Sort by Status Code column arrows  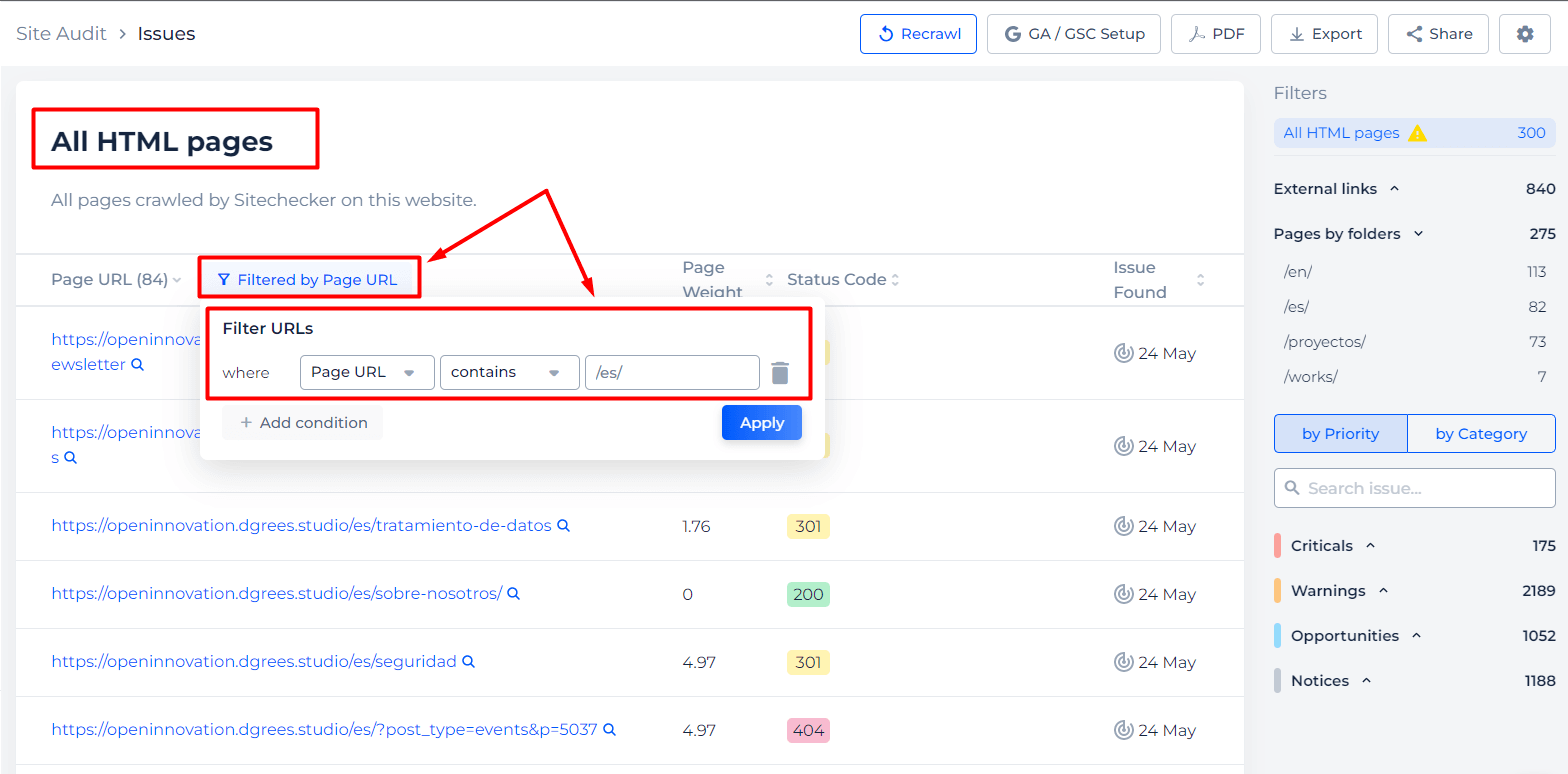[895, 280]
